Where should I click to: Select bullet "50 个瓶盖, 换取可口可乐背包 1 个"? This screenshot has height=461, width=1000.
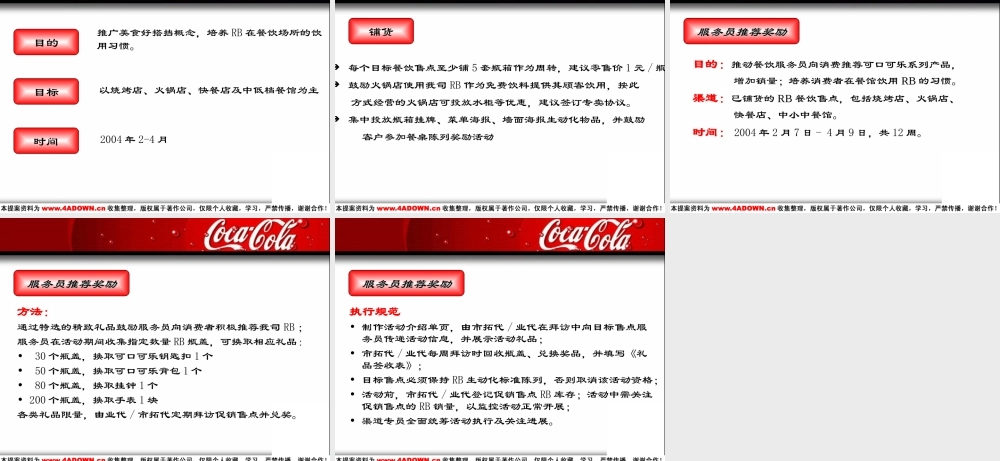point(110,370)
